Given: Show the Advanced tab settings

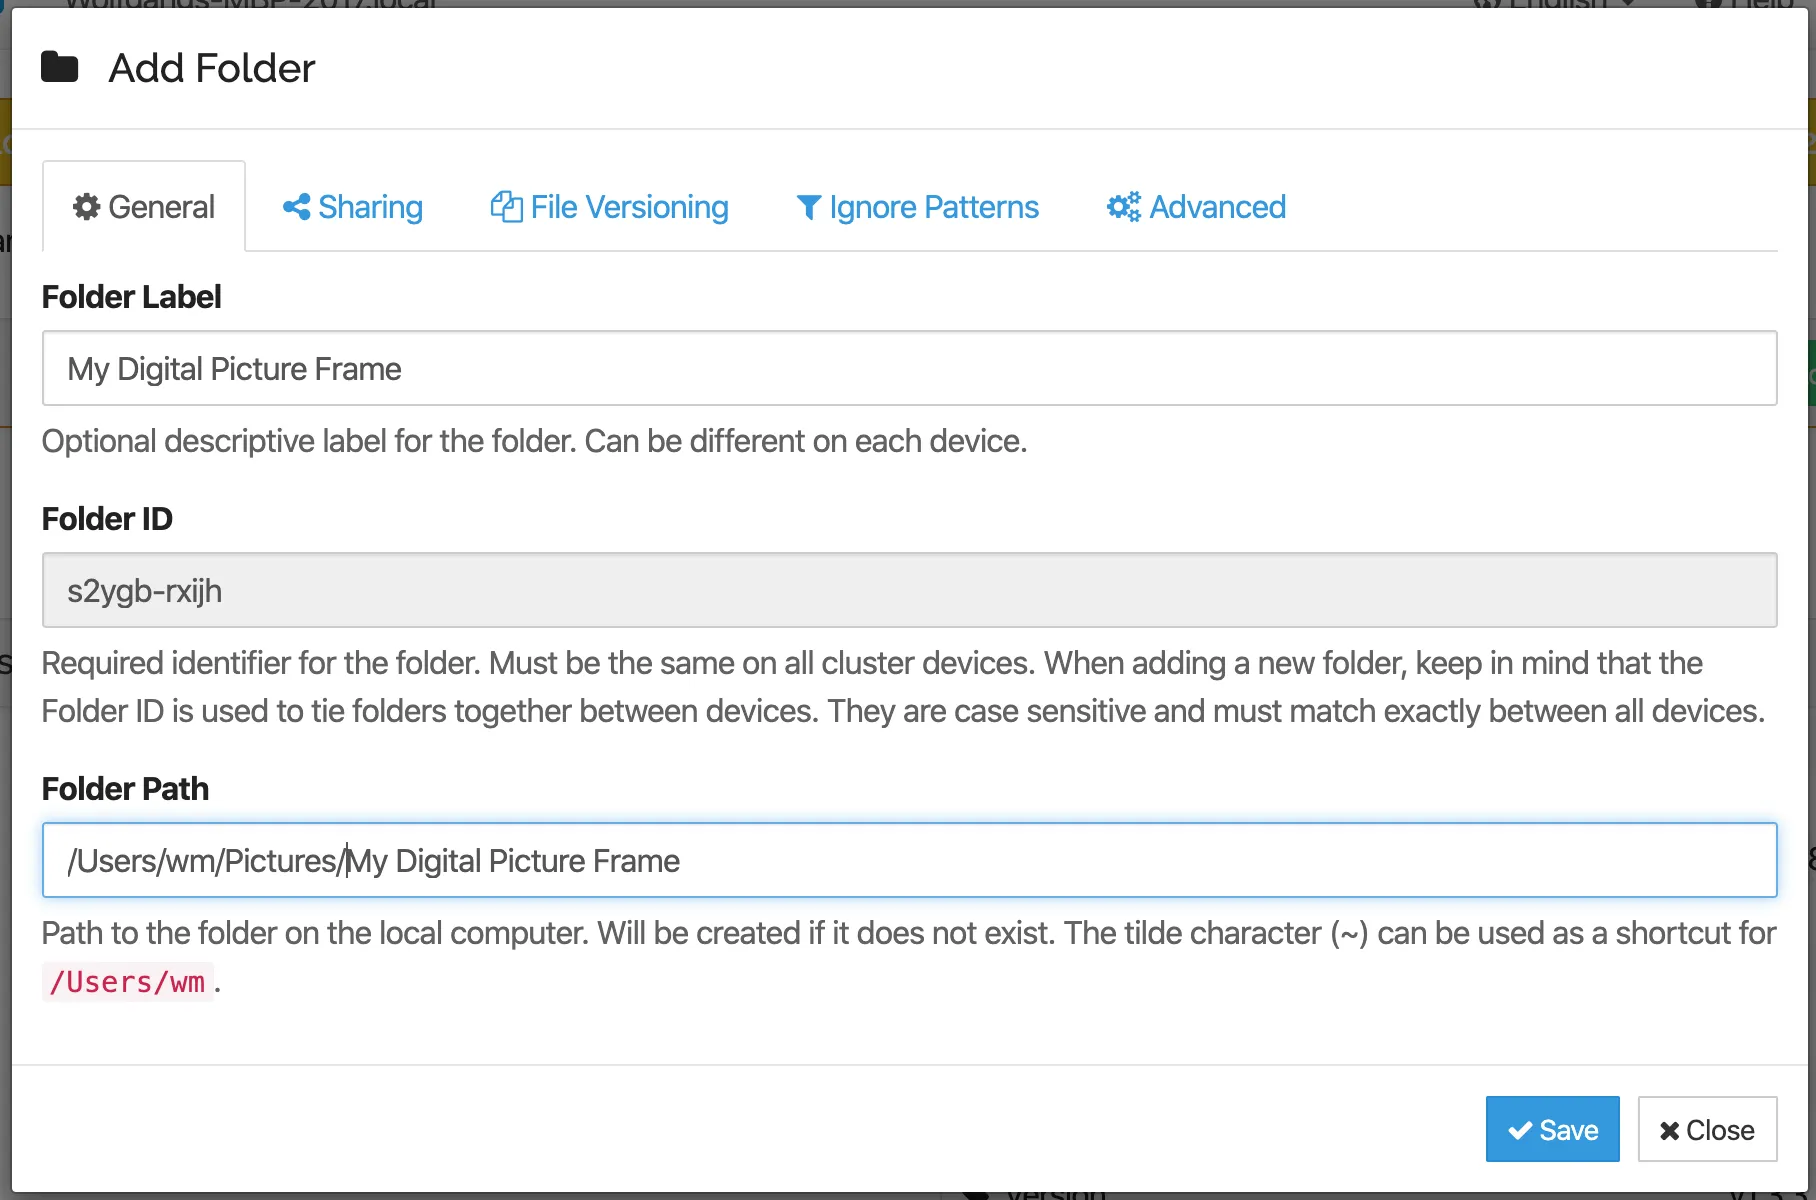Looking at the screenshot, I should tap(1196, 207).
